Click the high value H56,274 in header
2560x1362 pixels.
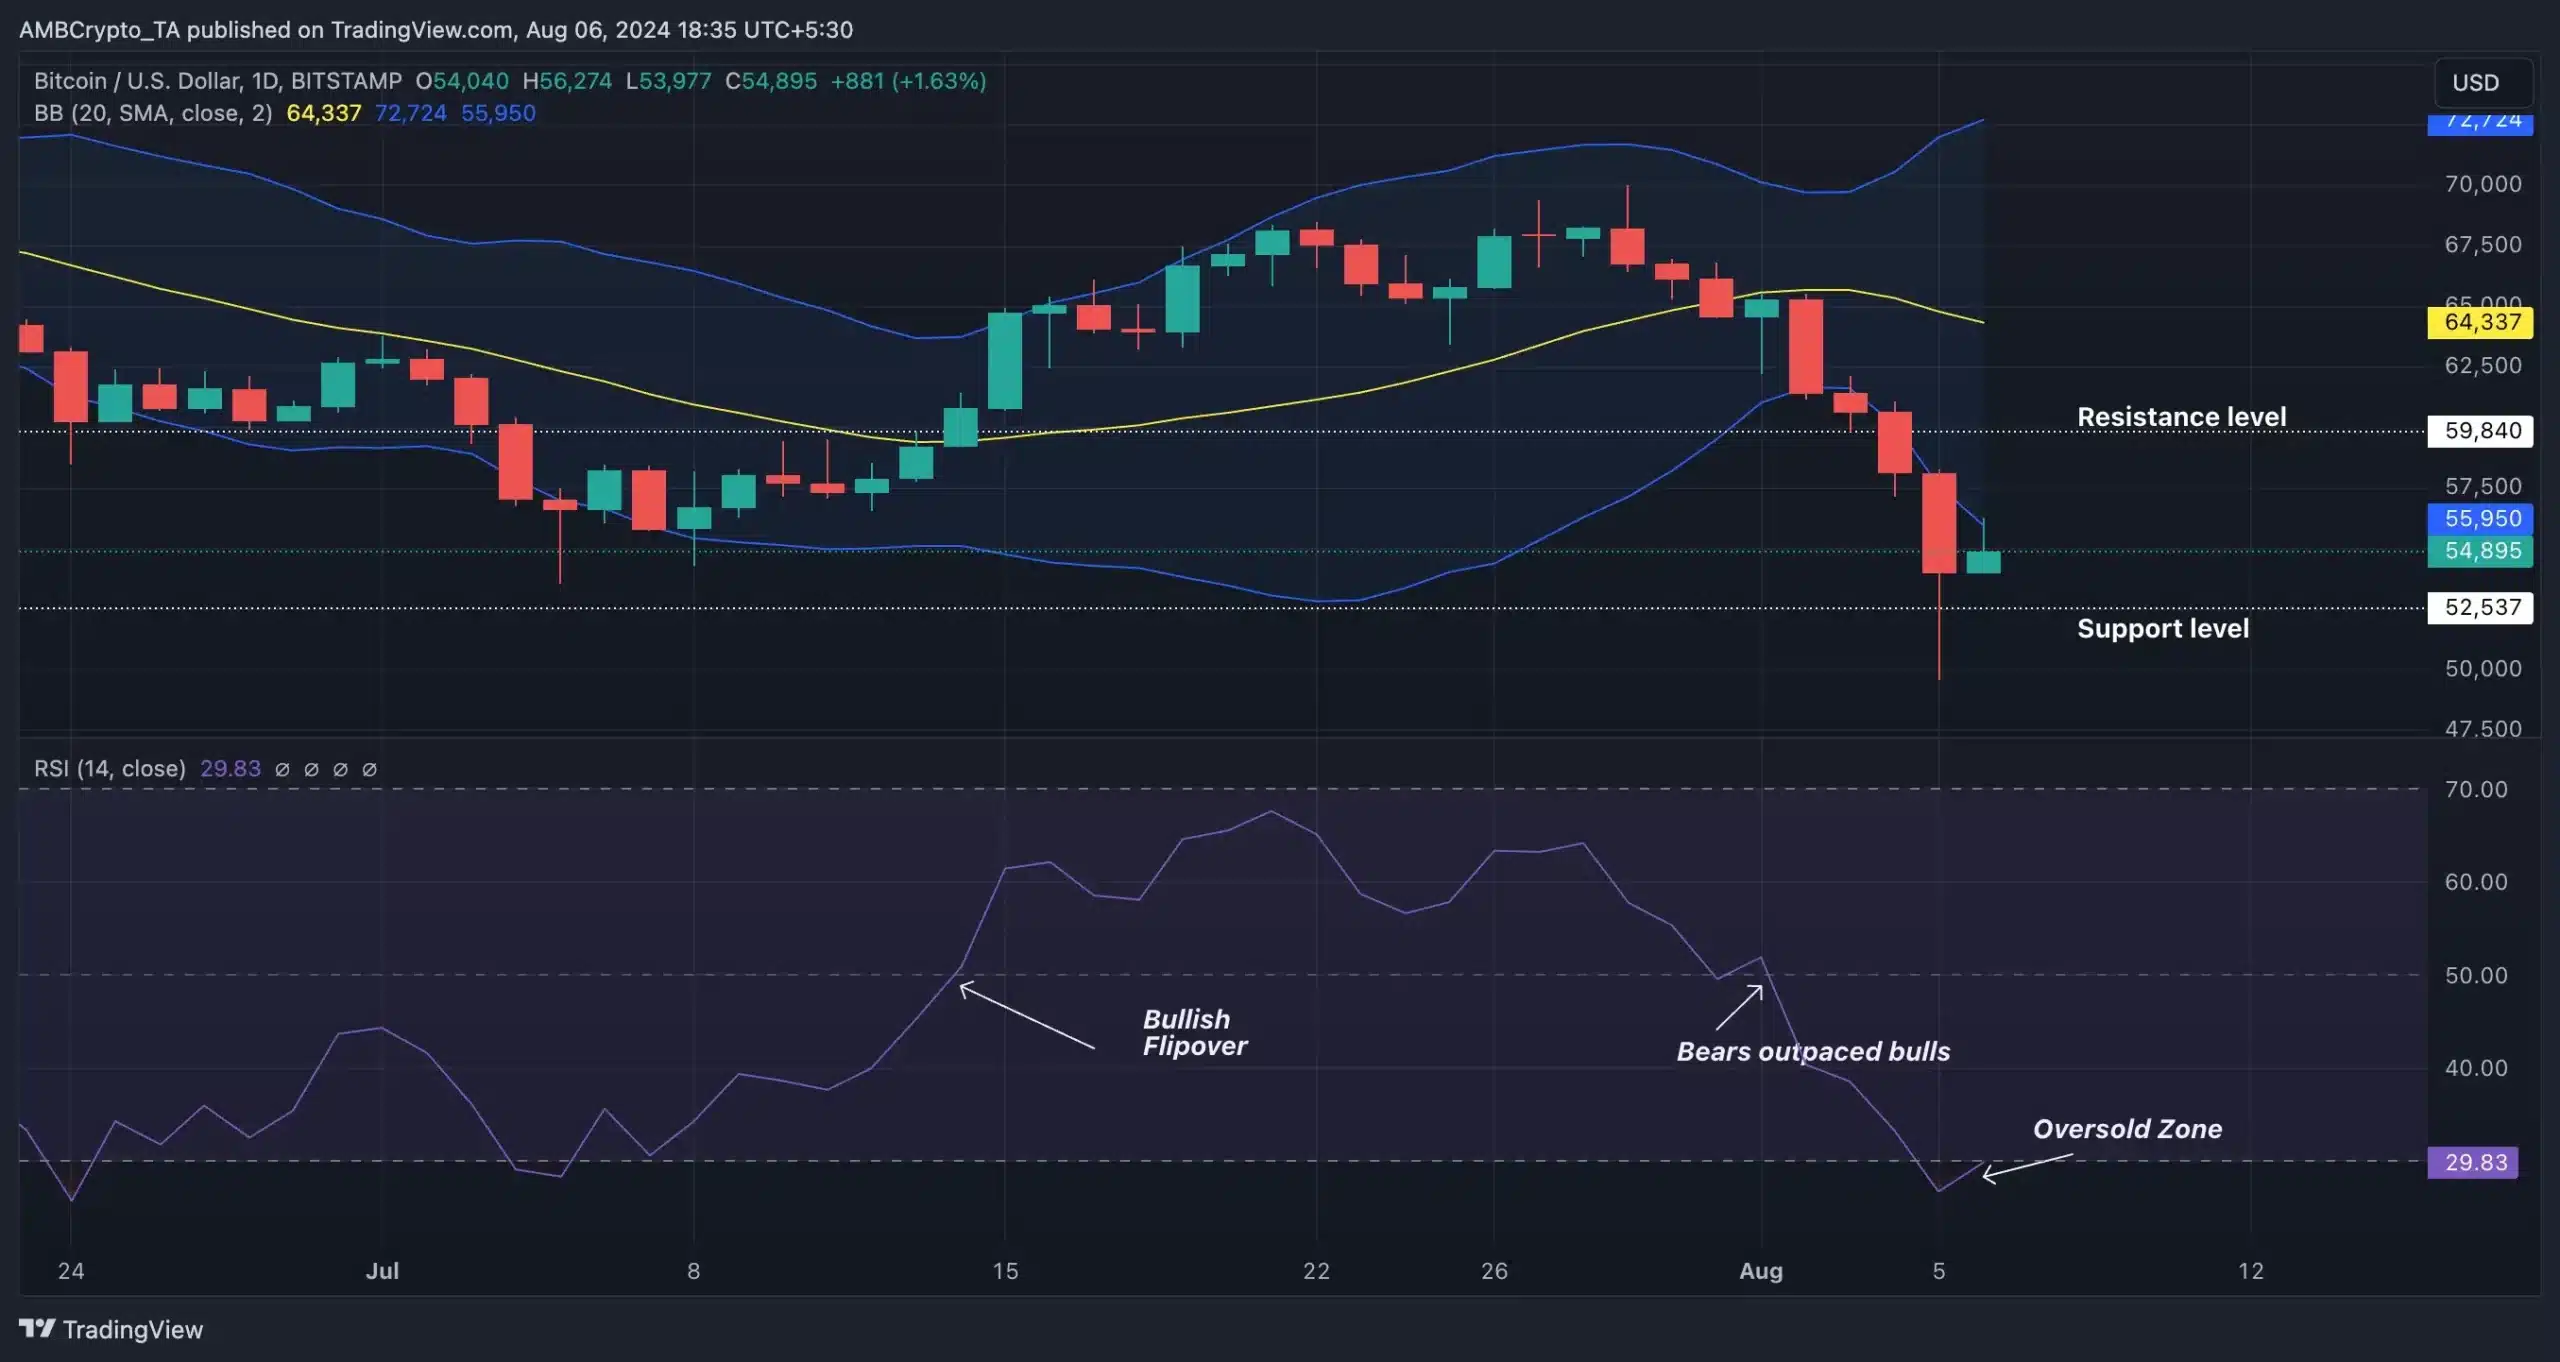point(567,81)
